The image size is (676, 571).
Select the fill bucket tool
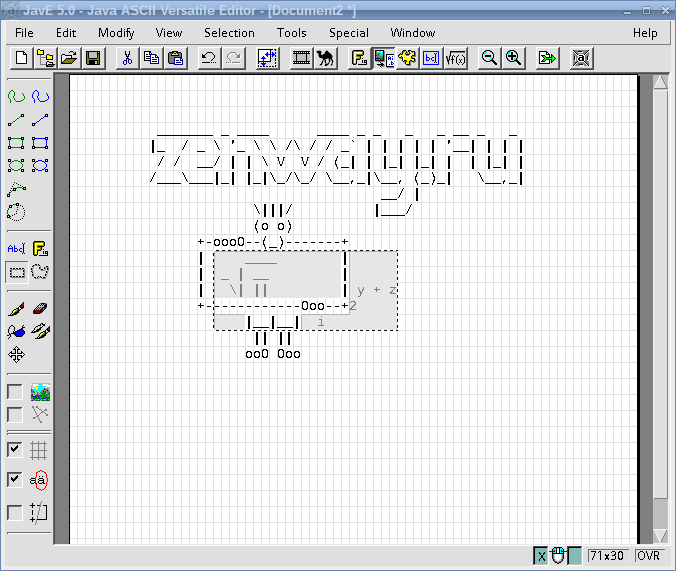click(x=16, y=332)
